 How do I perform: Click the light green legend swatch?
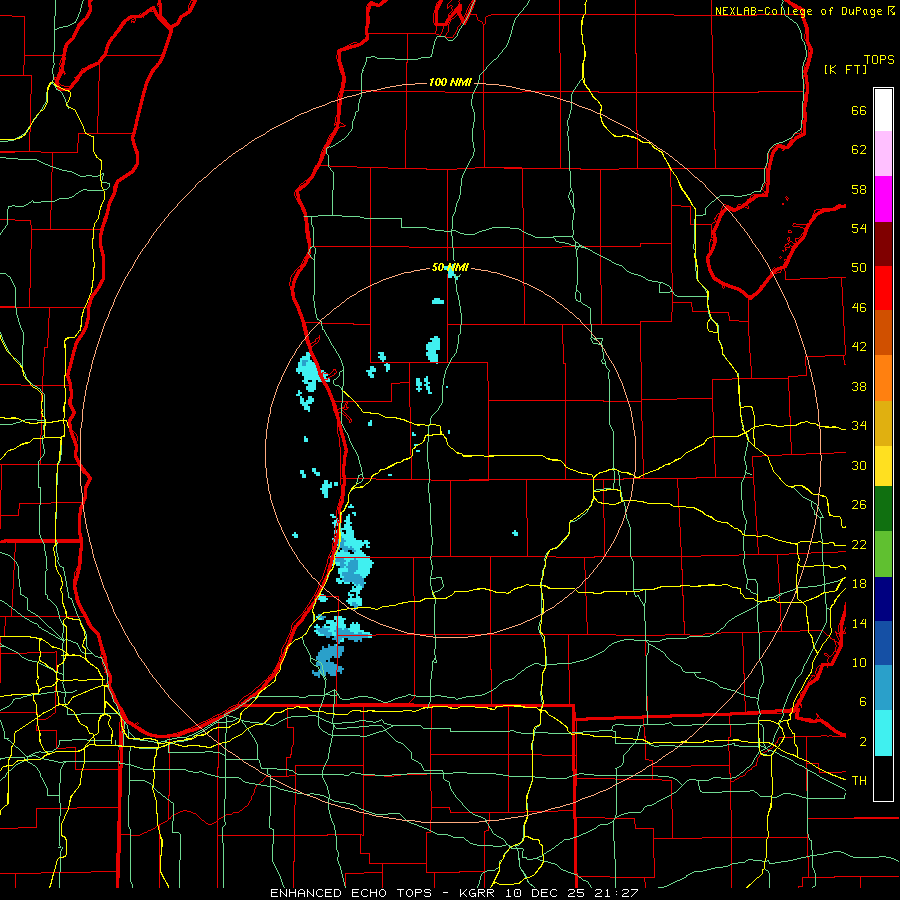pyautogui.click(x=883, y=554)
